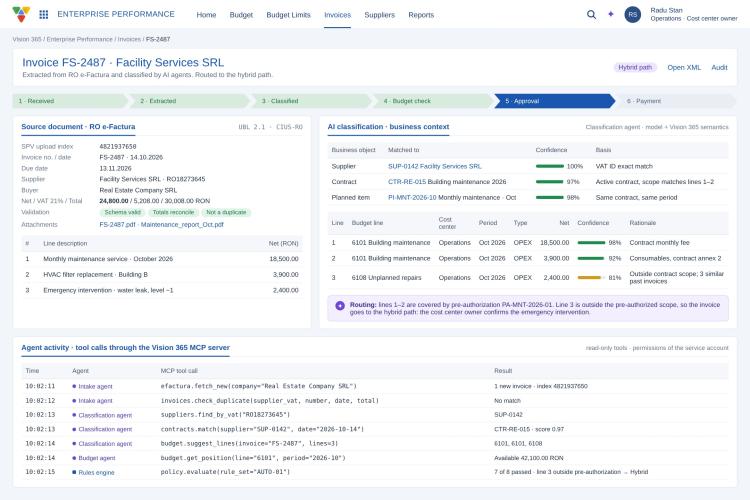Click the 18,500.00 amount in line description table
This screenshot has height=500, width=750.
click(284, 259)
